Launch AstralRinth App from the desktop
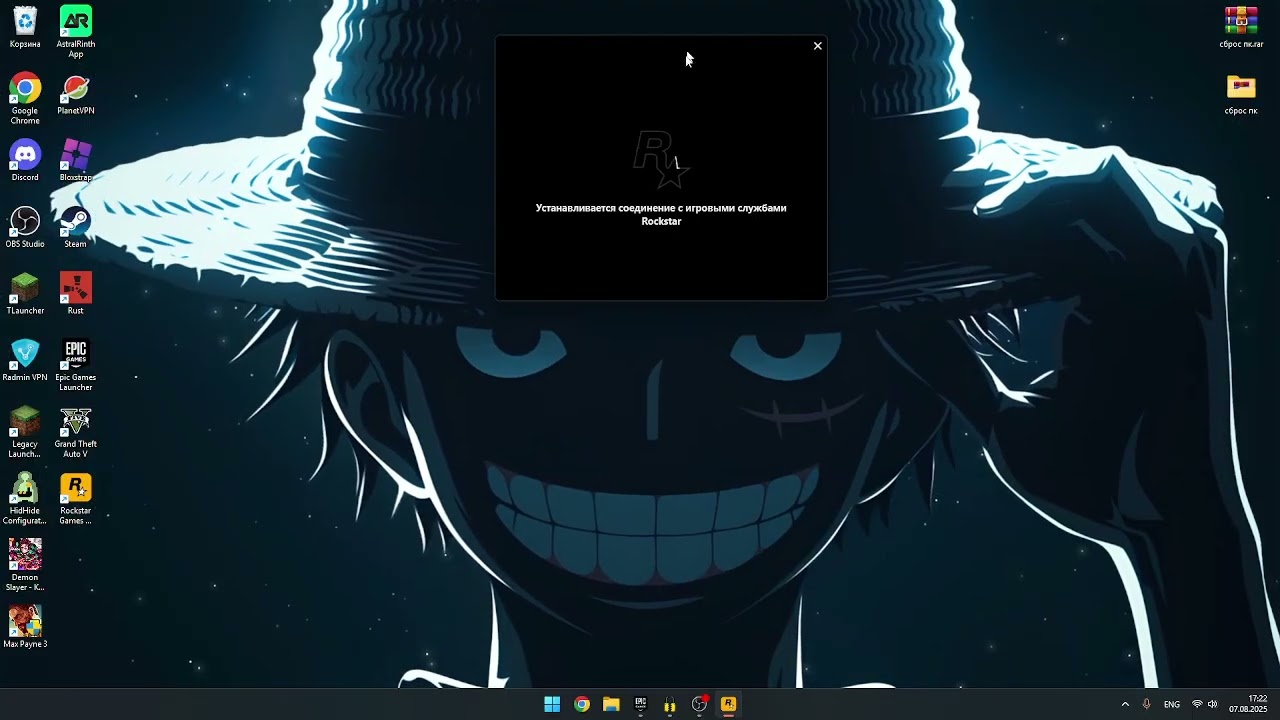 point(76,32)
